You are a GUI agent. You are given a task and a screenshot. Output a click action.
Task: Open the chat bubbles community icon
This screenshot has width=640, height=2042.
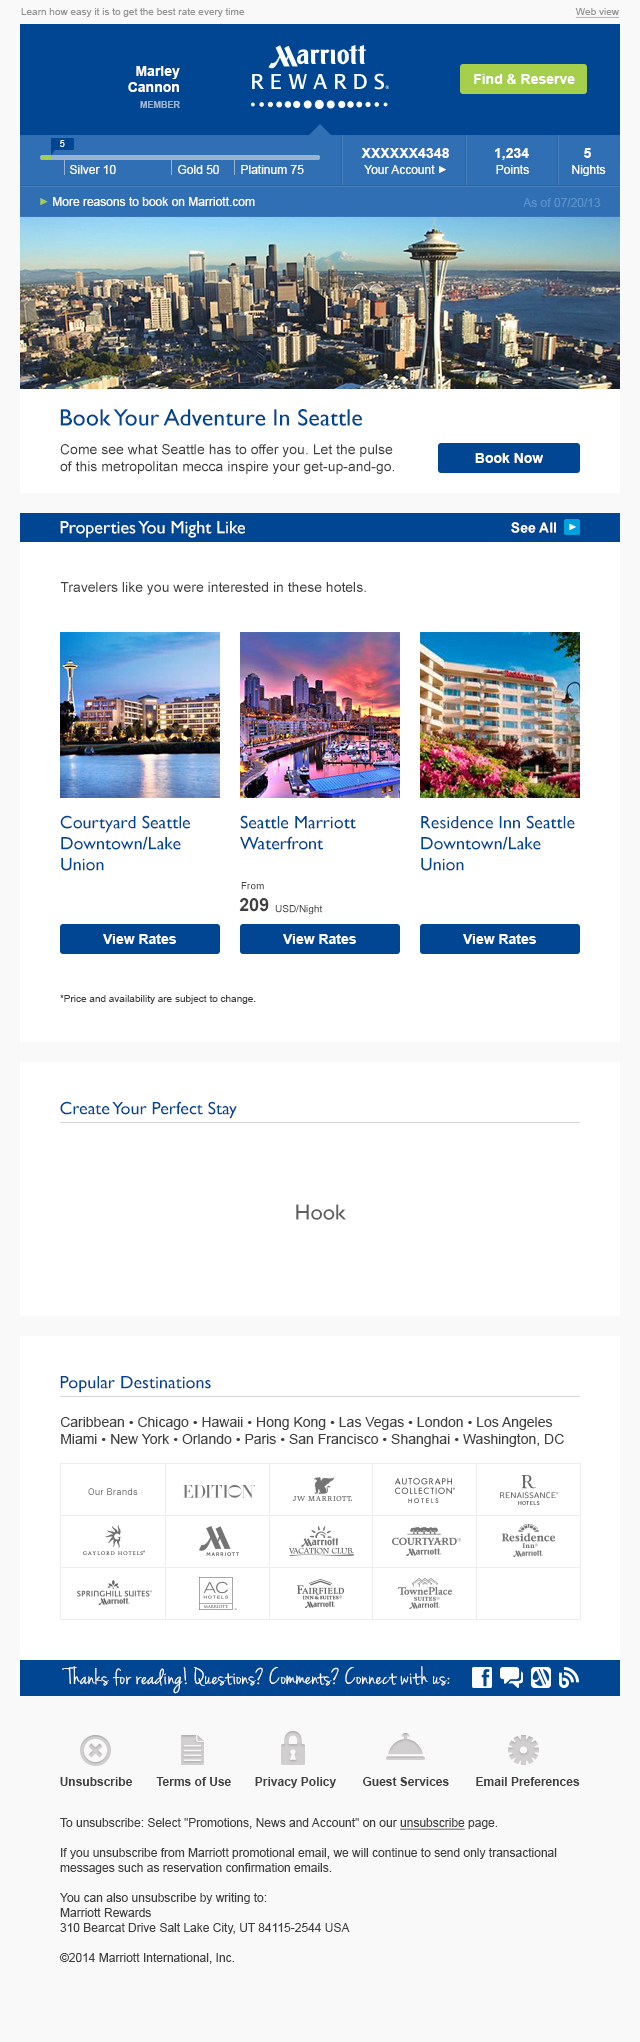(x=511, y=1677)
